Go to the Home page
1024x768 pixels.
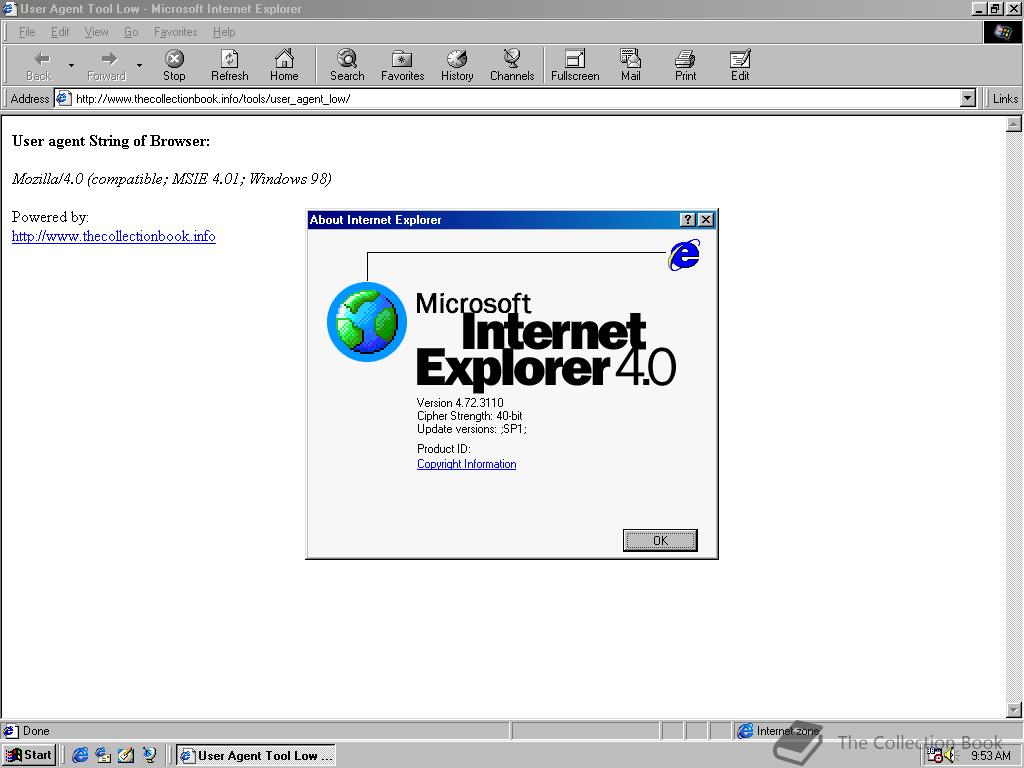pos(284,65)
